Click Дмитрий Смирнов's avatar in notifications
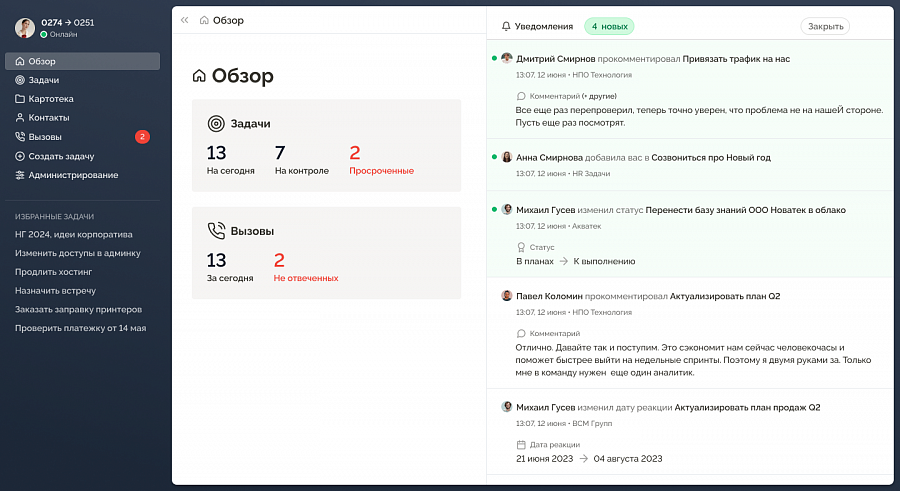This screenshot has width=900, height=491. pos(506,58)
